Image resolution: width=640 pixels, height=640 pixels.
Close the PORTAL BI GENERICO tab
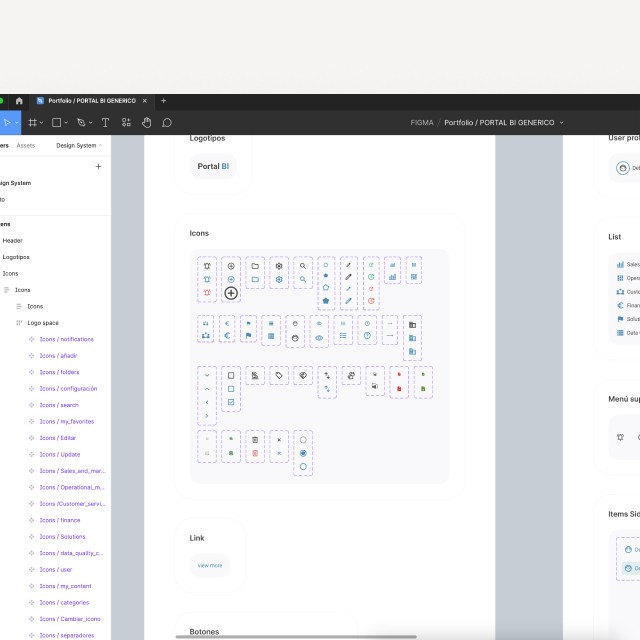click(144, 101)
